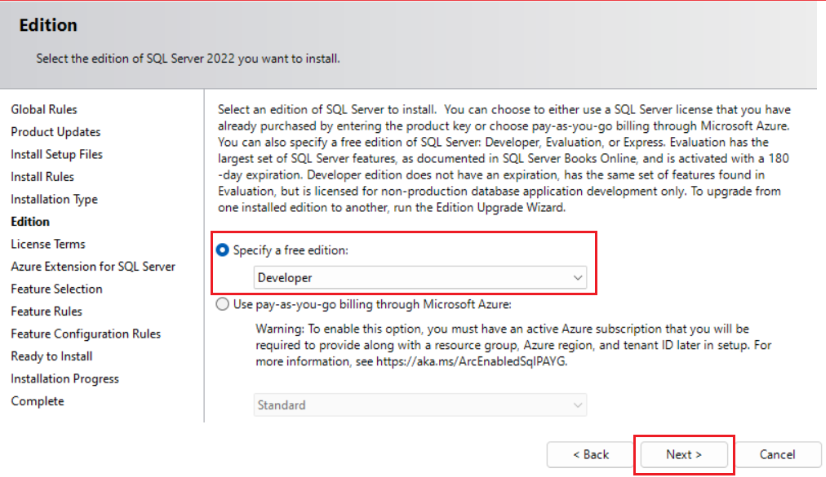Go to Installation Progress step
Image resolution: width=826 pixels, height=477 pixels.
(65, 379)
